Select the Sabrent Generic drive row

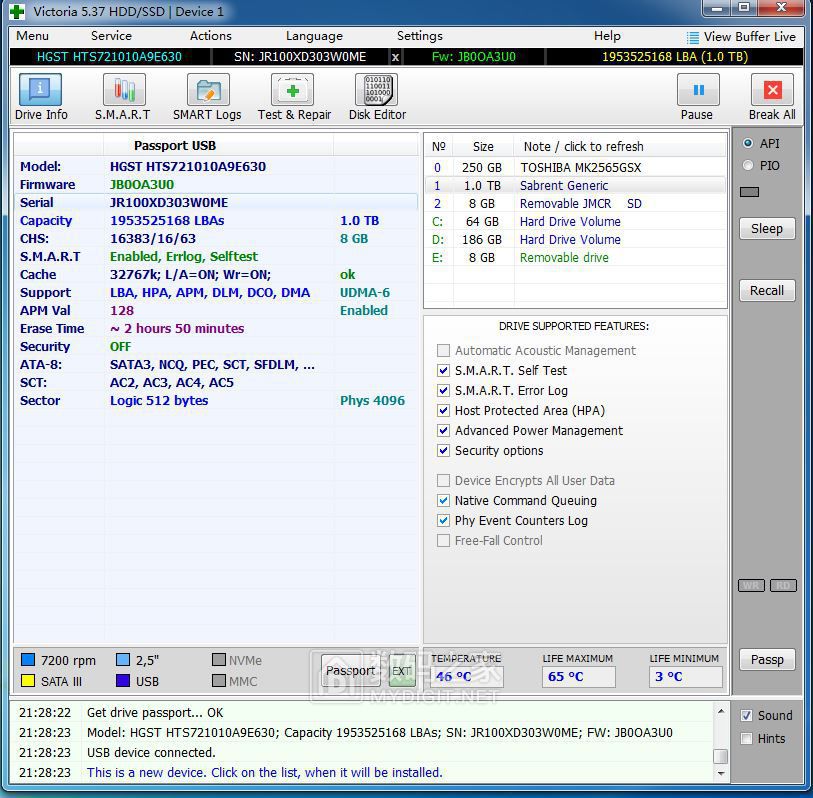click(576, 186)
